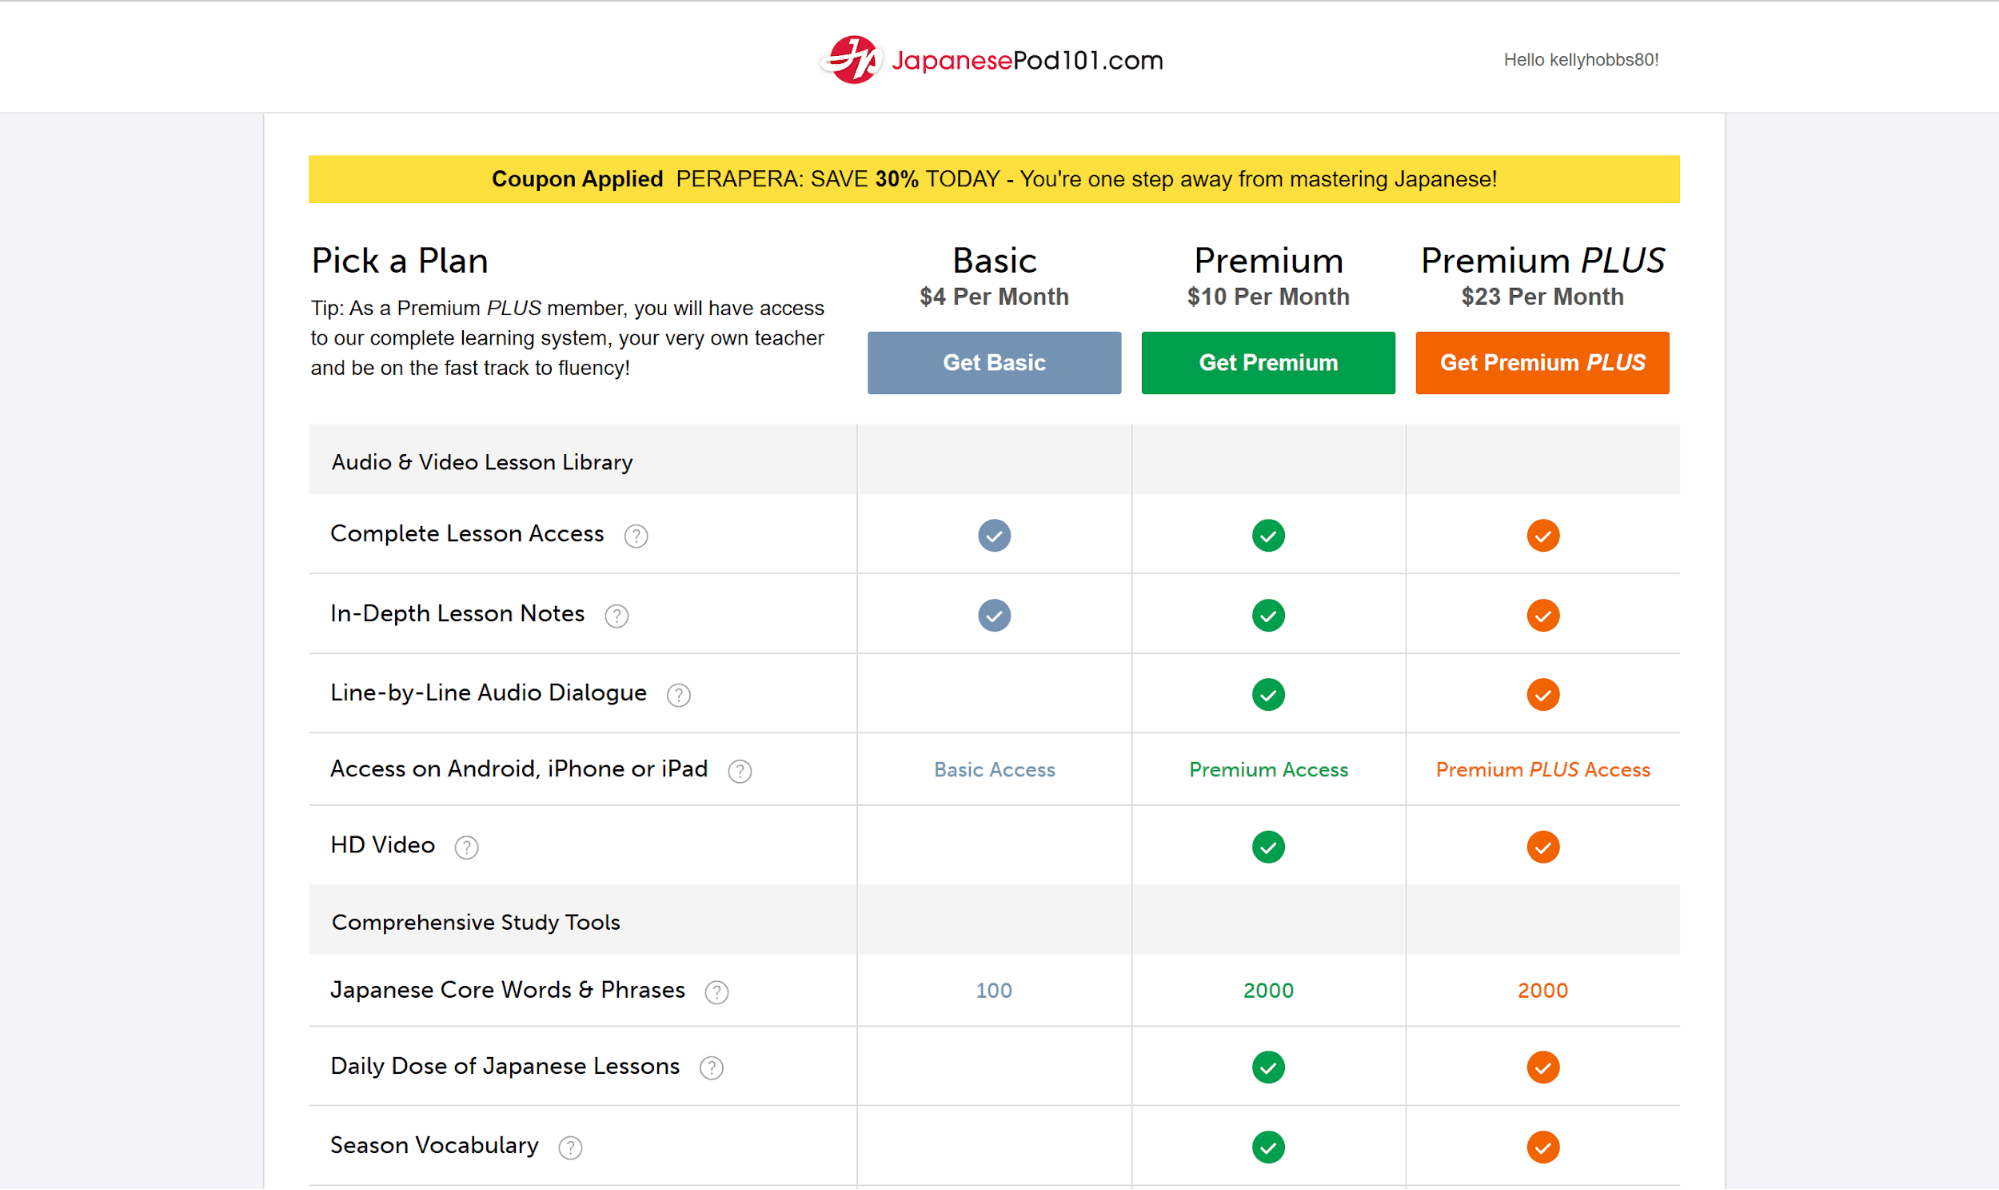Viewport: 1999px width, 1190px height.
Task: Click the Basic plan heading
Action: pos(994,260)
